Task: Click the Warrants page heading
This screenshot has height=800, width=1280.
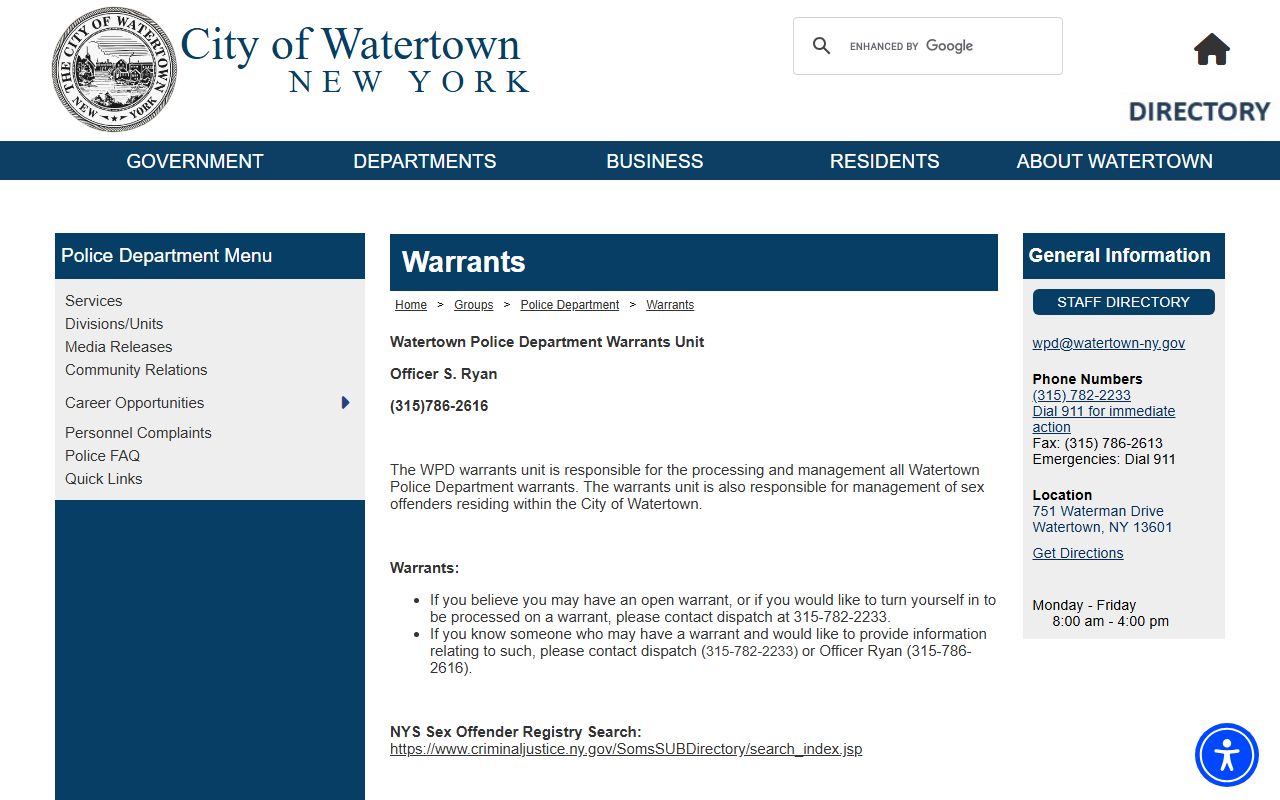Action: (464, 262)
